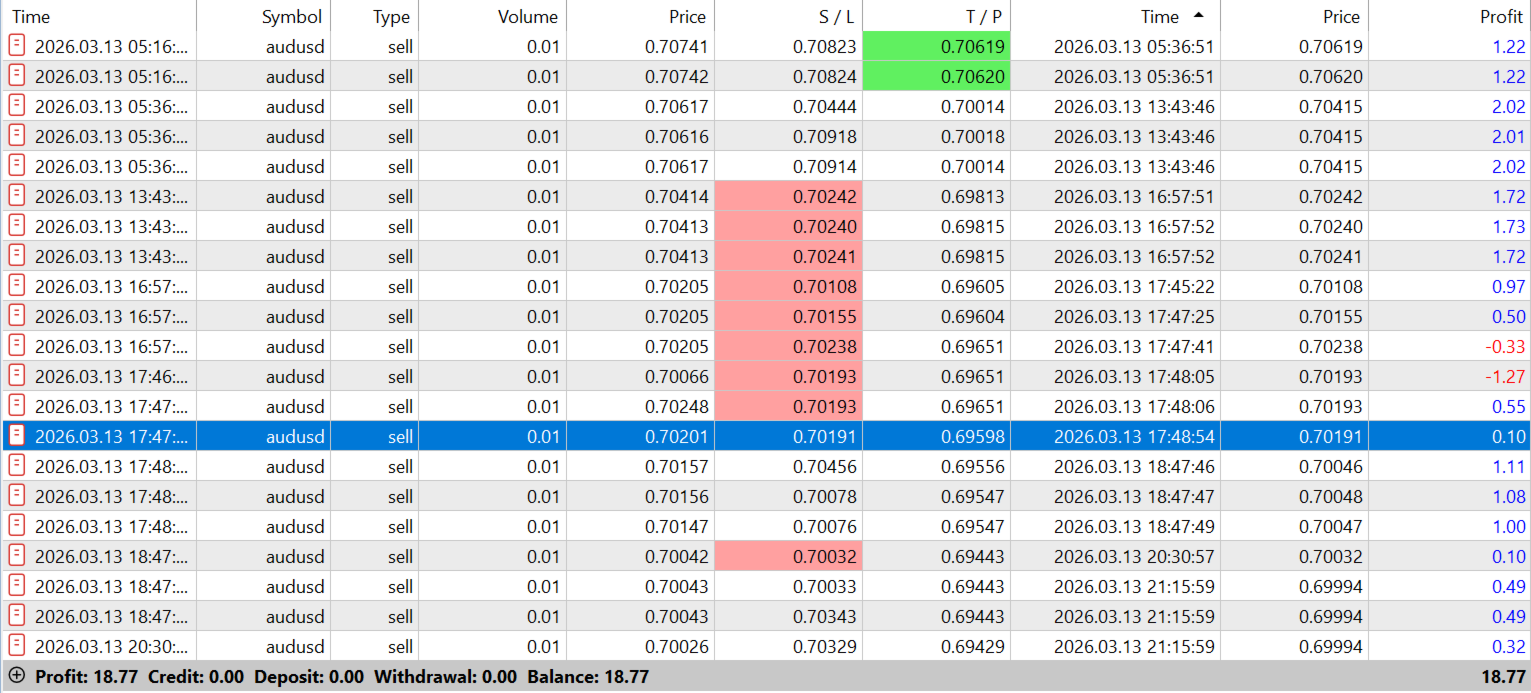Click the order icon of the row with profit 0.50

coord(17,316)
